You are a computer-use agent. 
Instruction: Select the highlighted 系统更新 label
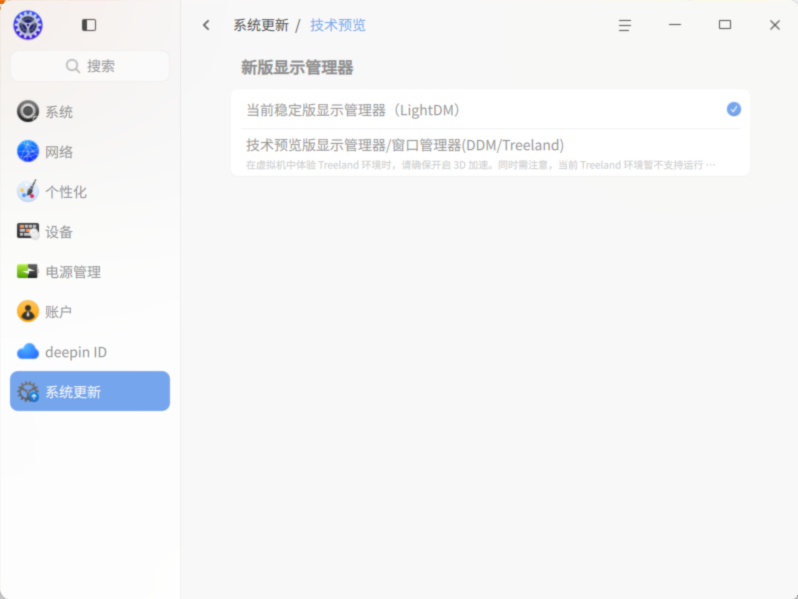click(73, 392)
